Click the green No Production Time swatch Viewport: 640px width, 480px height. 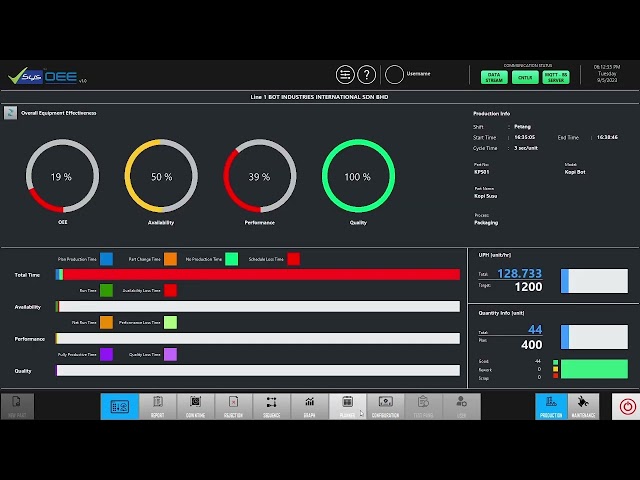[231, 259]
